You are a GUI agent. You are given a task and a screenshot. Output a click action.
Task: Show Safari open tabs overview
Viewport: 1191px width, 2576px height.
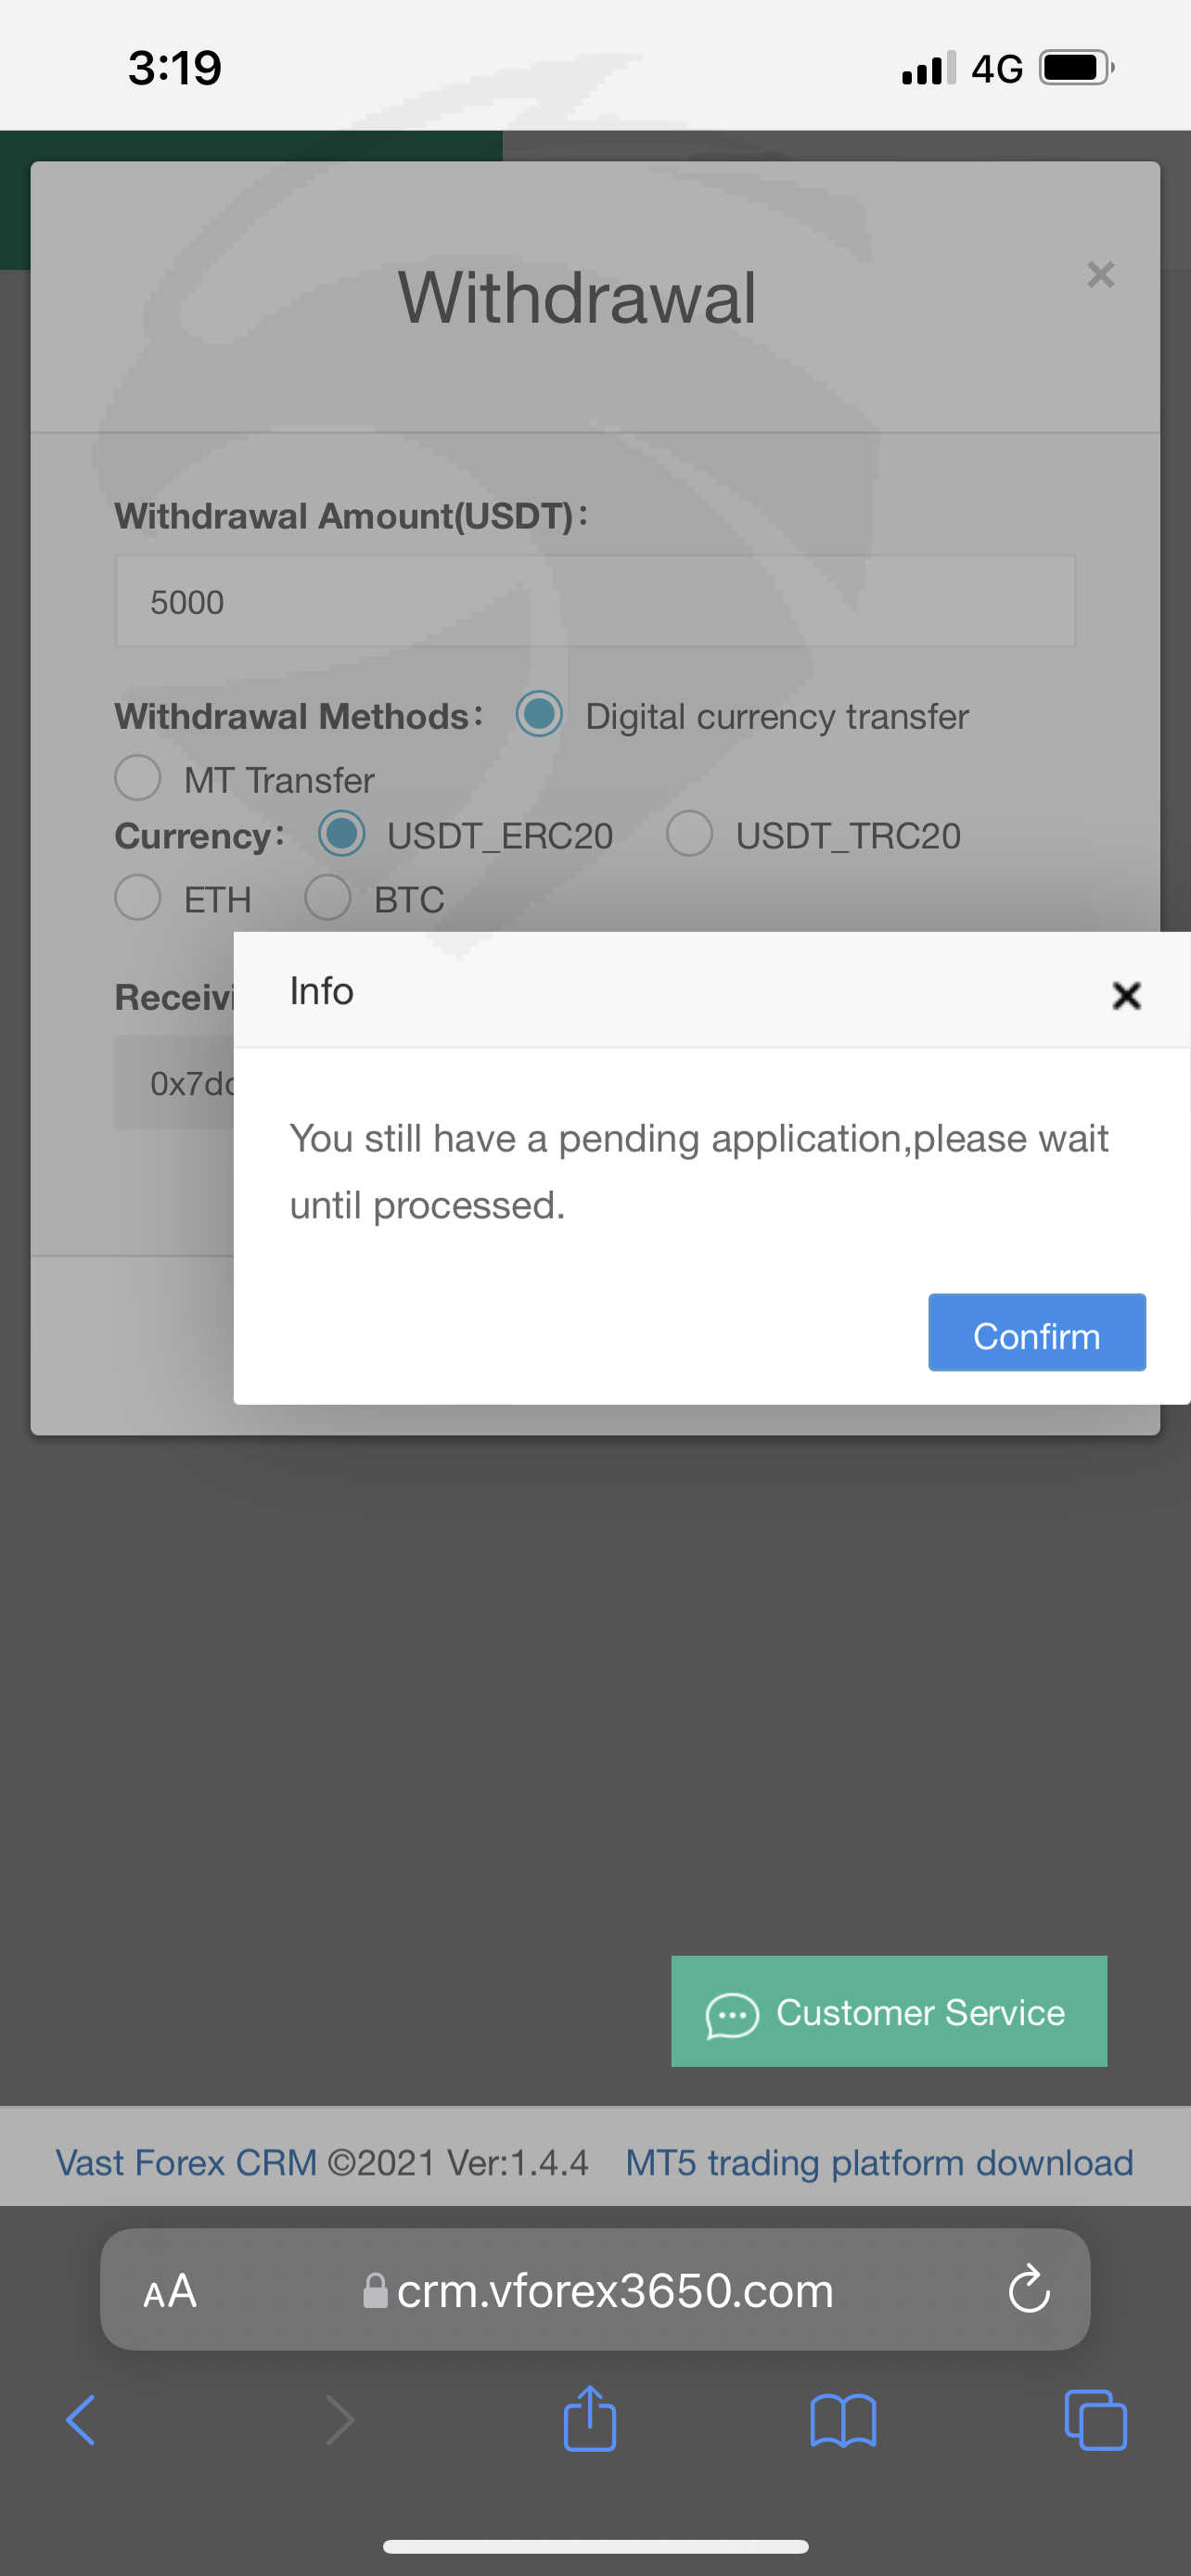(x=1096, y=2420)
